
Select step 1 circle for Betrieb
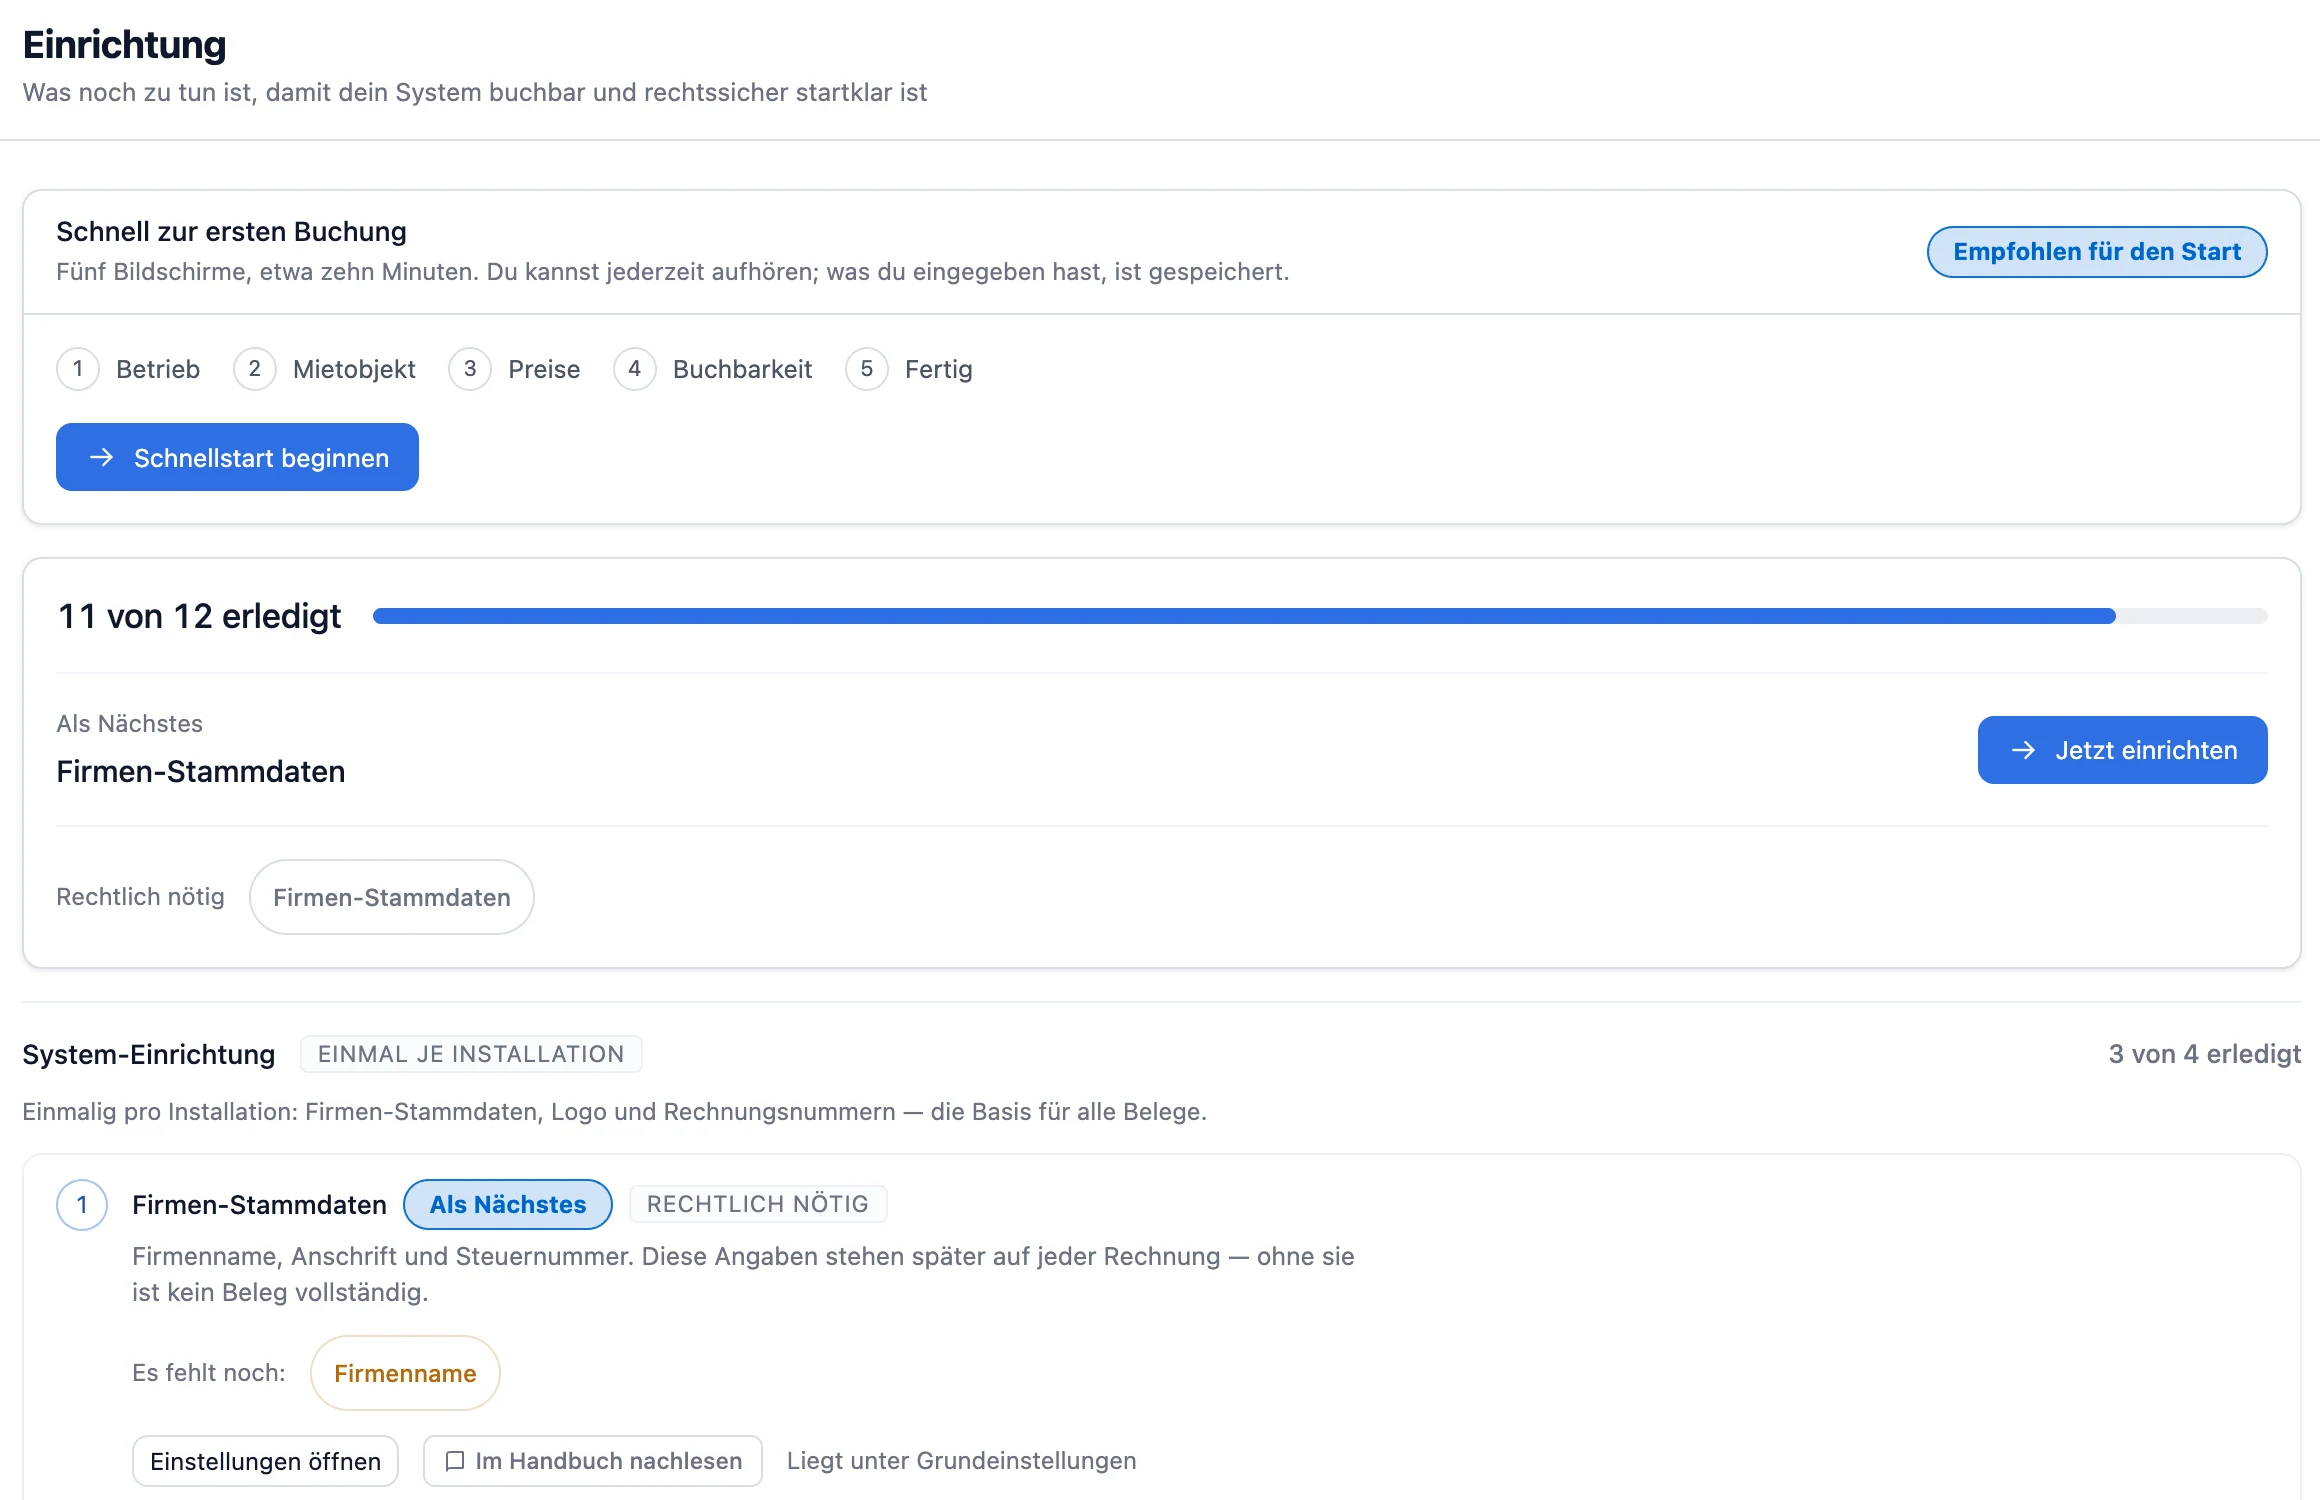(78, 369)
